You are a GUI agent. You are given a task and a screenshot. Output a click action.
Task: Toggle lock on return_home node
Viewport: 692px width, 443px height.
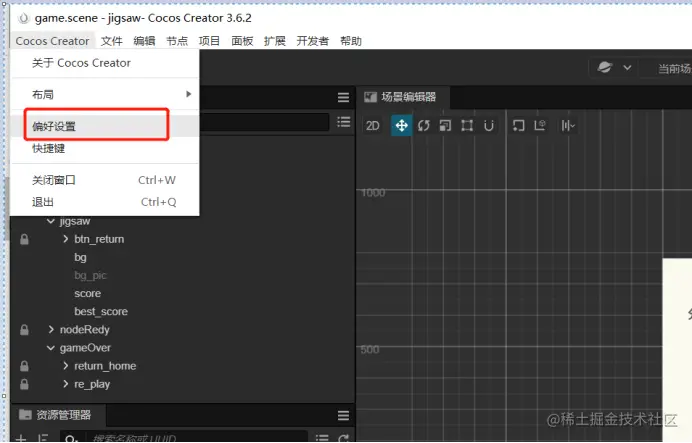(x=24, y=366)
